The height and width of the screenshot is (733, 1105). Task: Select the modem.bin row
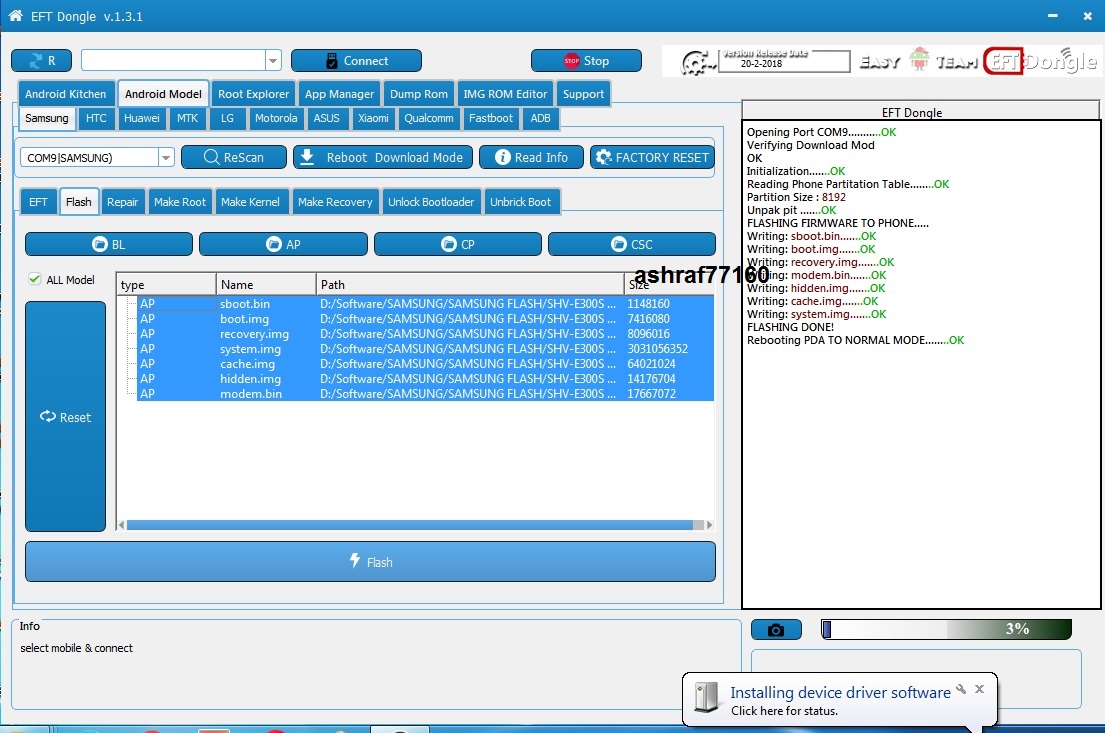425,393
